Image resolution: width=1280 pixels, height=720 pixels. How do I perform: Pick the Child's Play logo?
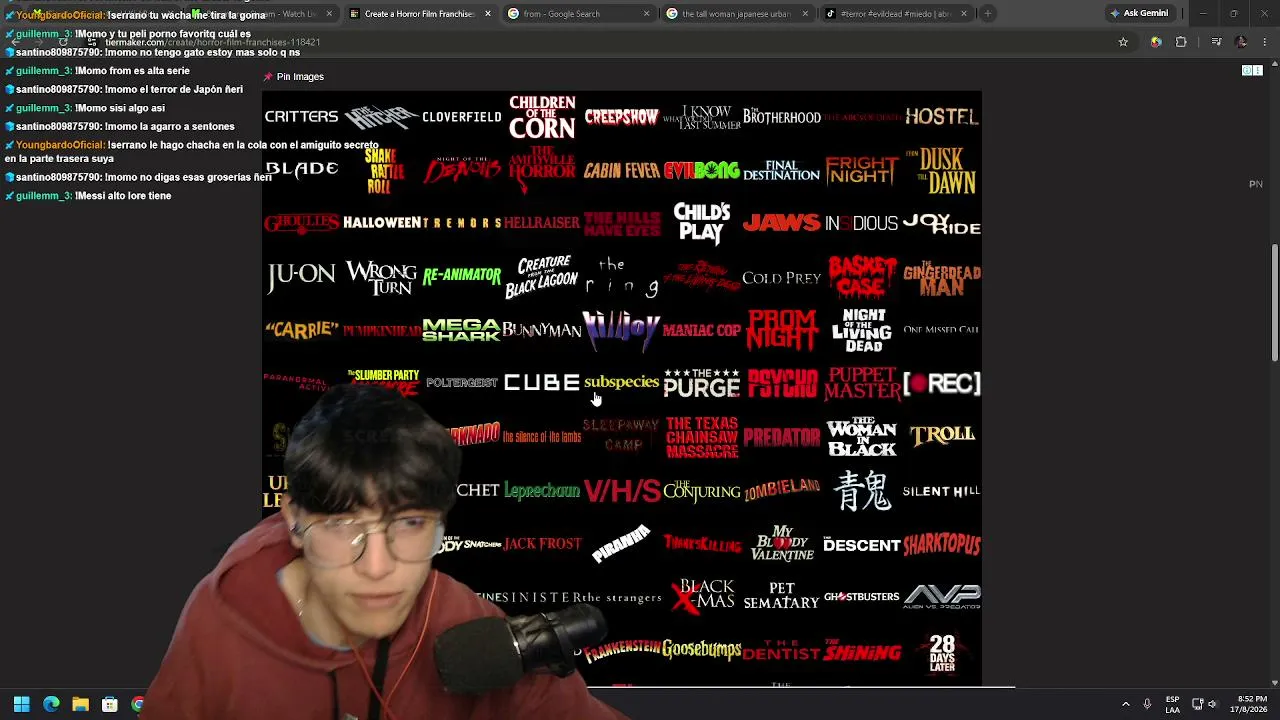(x=702, y=224)
